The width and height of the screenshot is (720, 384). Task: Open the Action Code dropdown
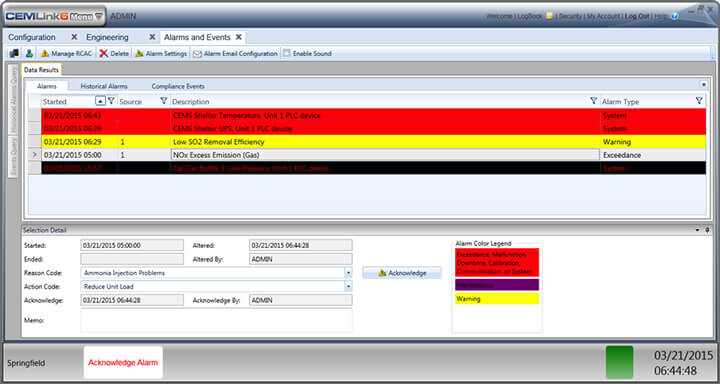[x=349, y=286]
